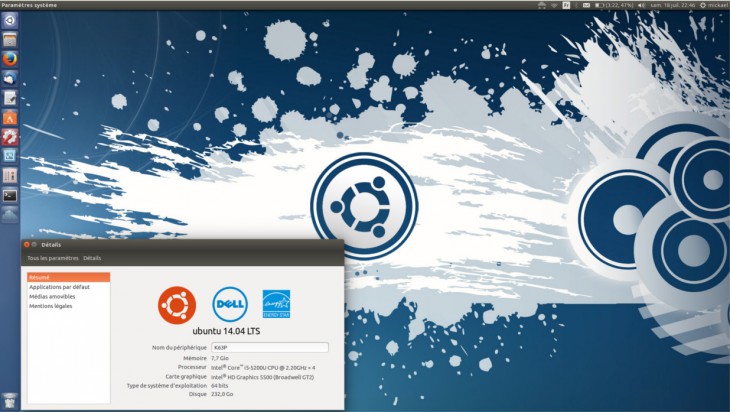The width and height of the screenshot is (730, 412).
Task: Click the sound volume indicator
Action: click(x=641, y=5)
